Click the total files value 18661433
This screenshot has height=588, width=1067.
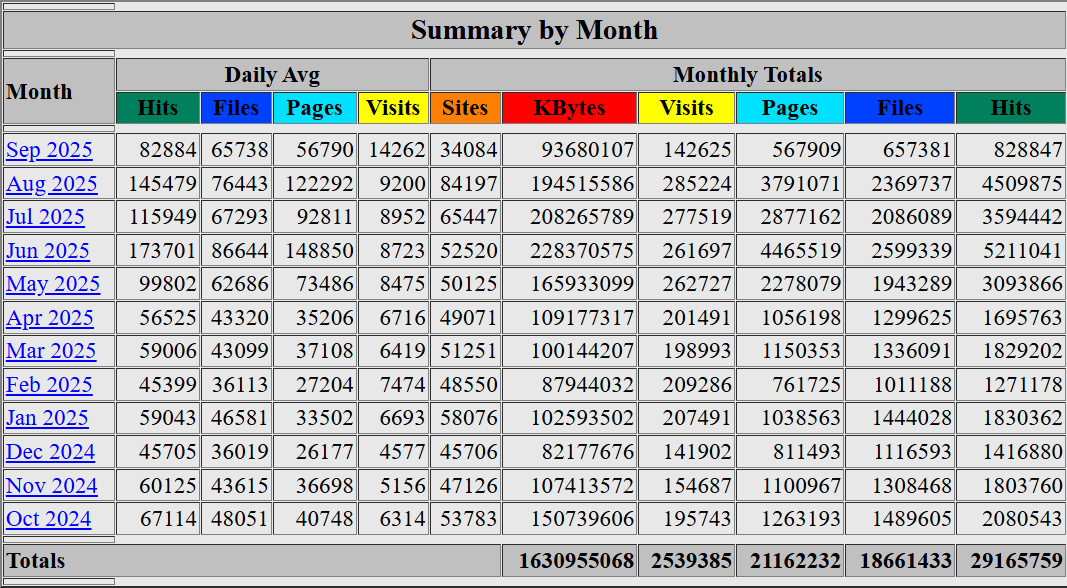[x=906, y=561]
